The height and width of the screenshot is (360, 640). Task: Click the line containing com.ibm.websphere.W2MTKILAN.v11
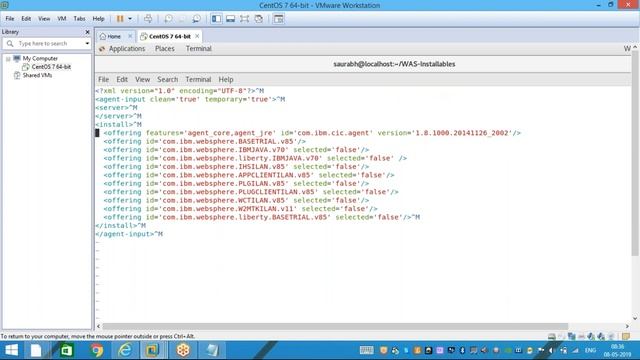pos(240,209)
